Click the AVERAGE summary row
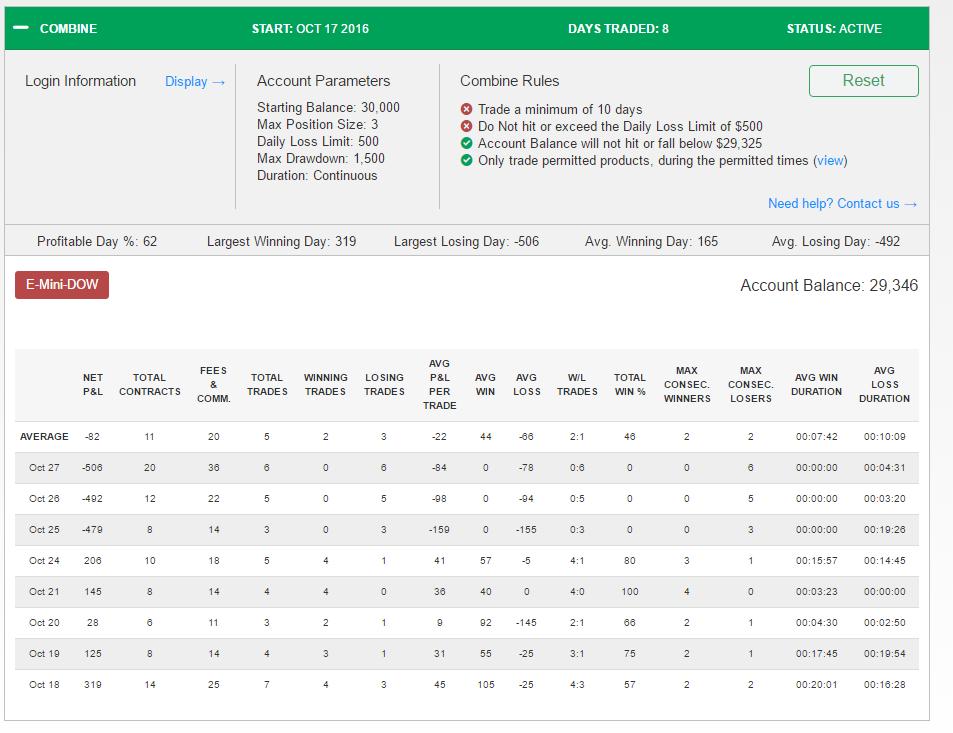This screenshot has width=953, height=733. pos(467,437)
